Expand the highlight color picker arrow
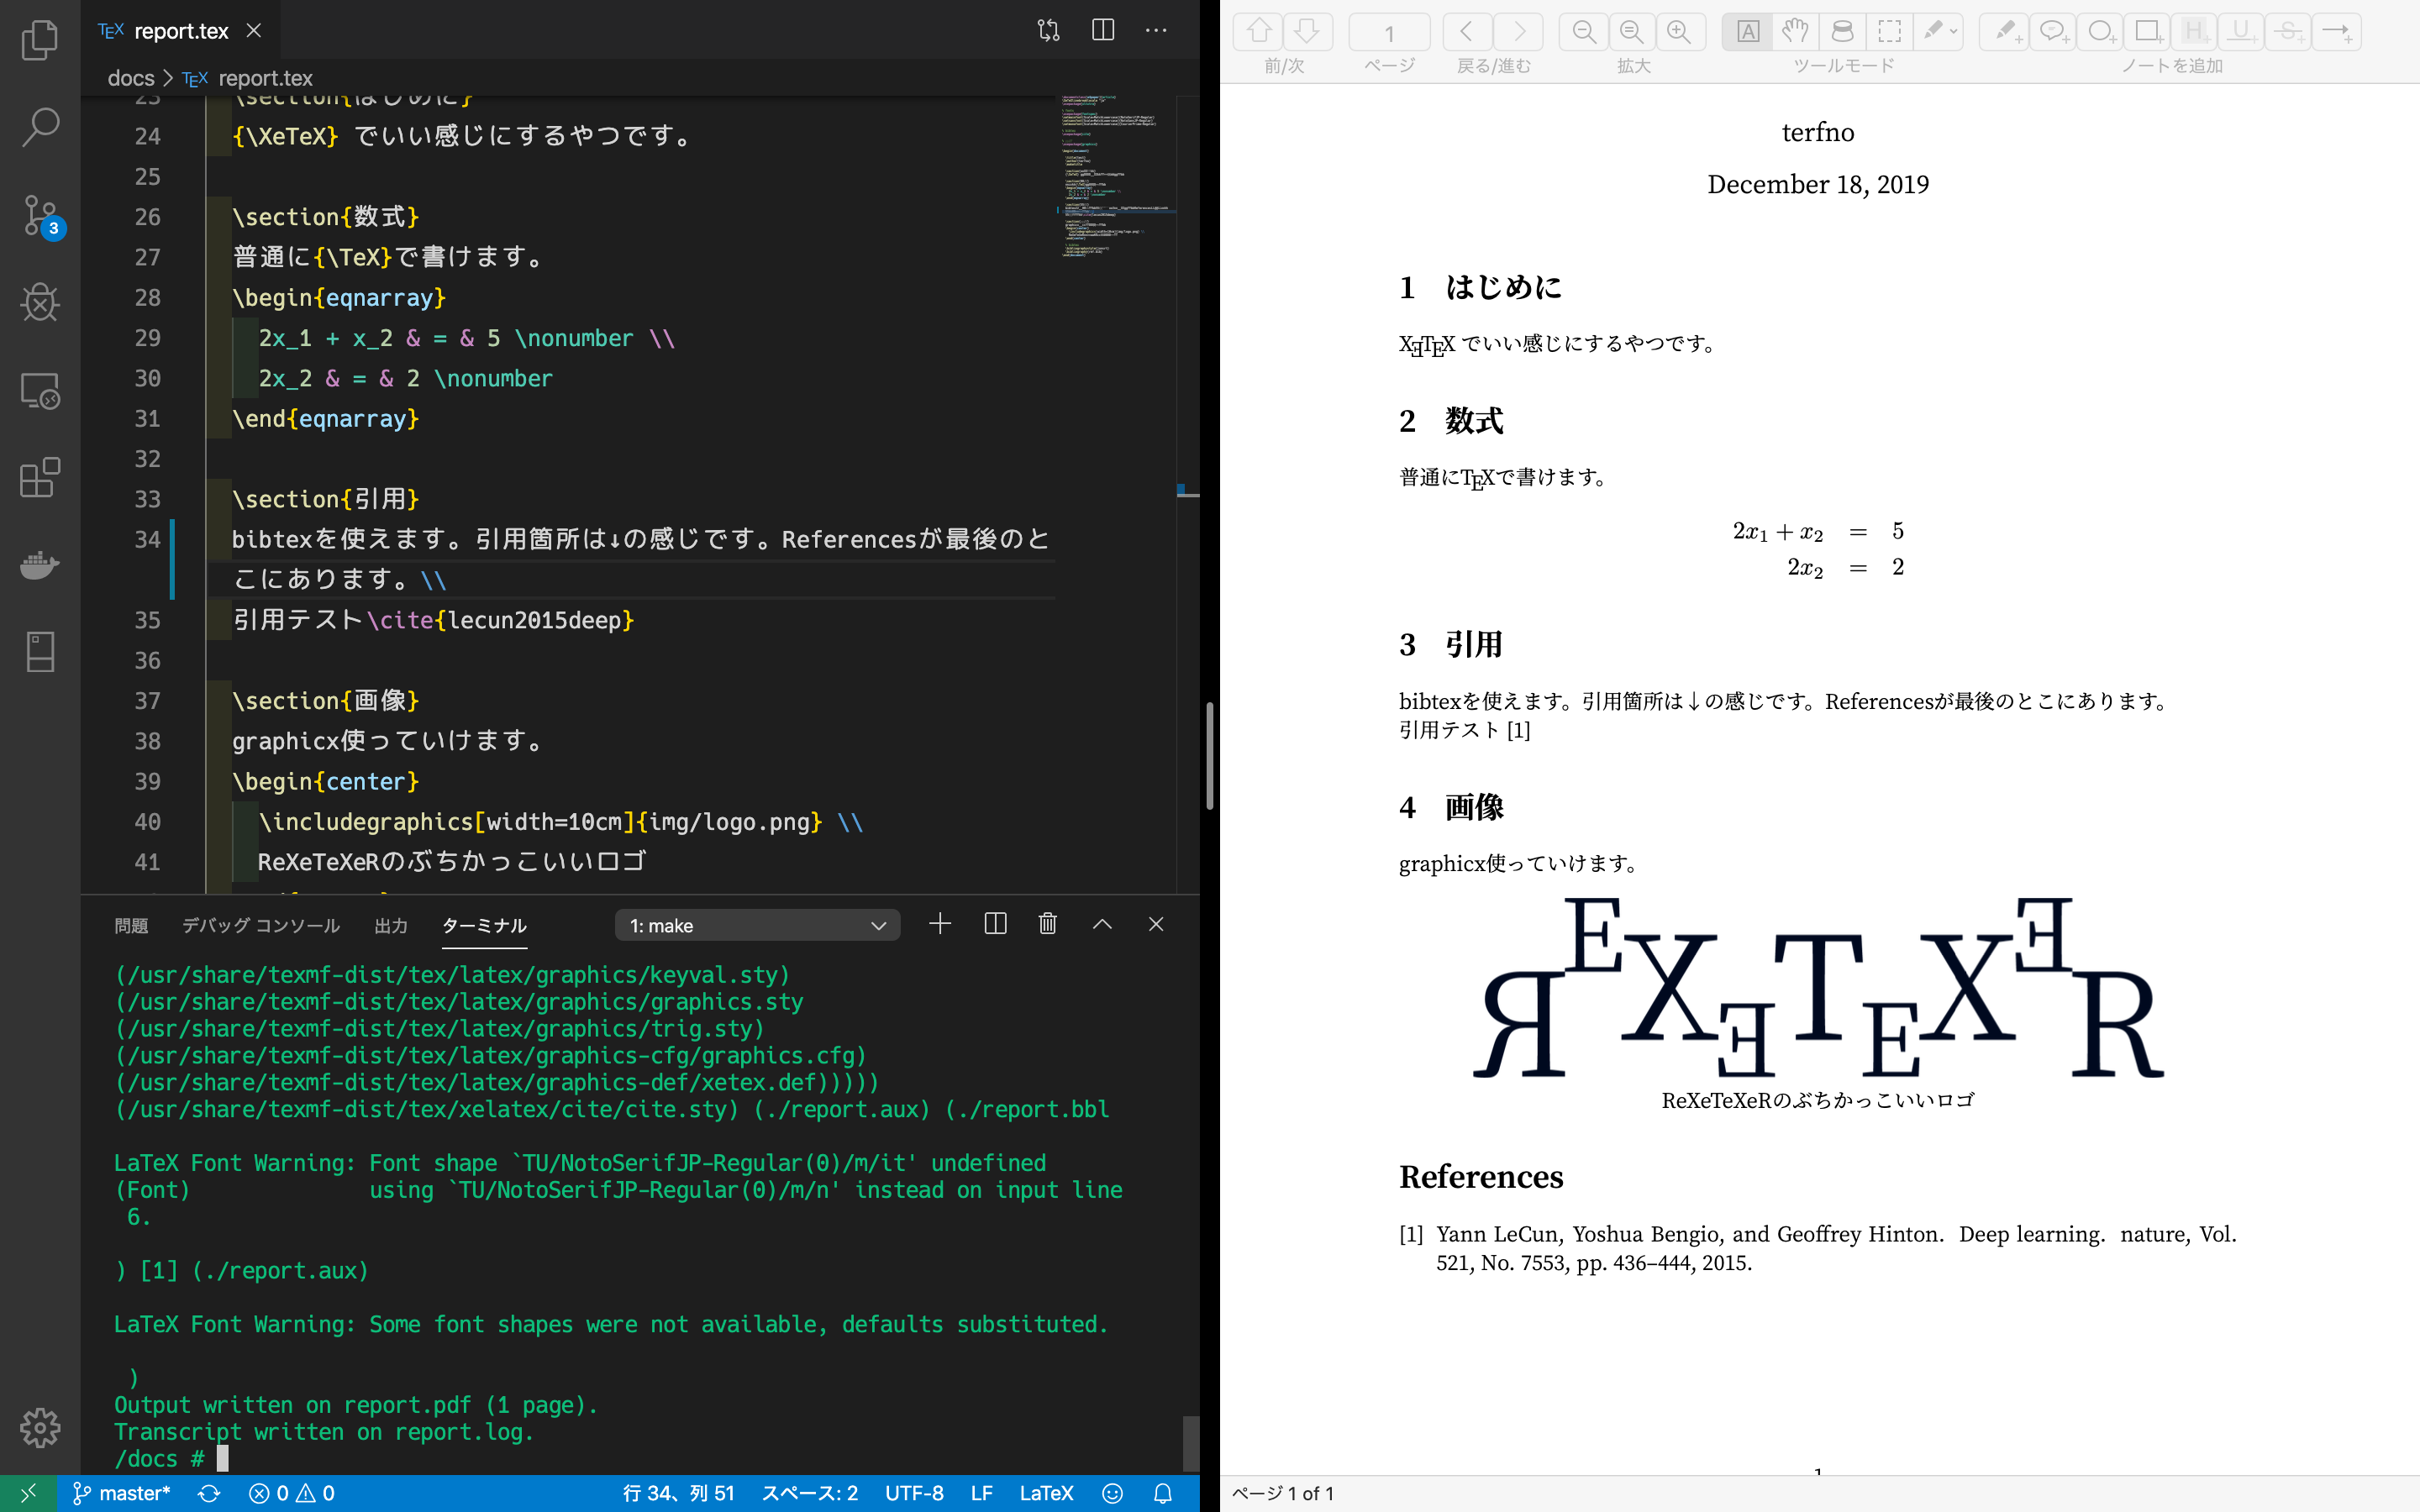Viewport: 2420px width, 1512px height. coord(1954,31)
